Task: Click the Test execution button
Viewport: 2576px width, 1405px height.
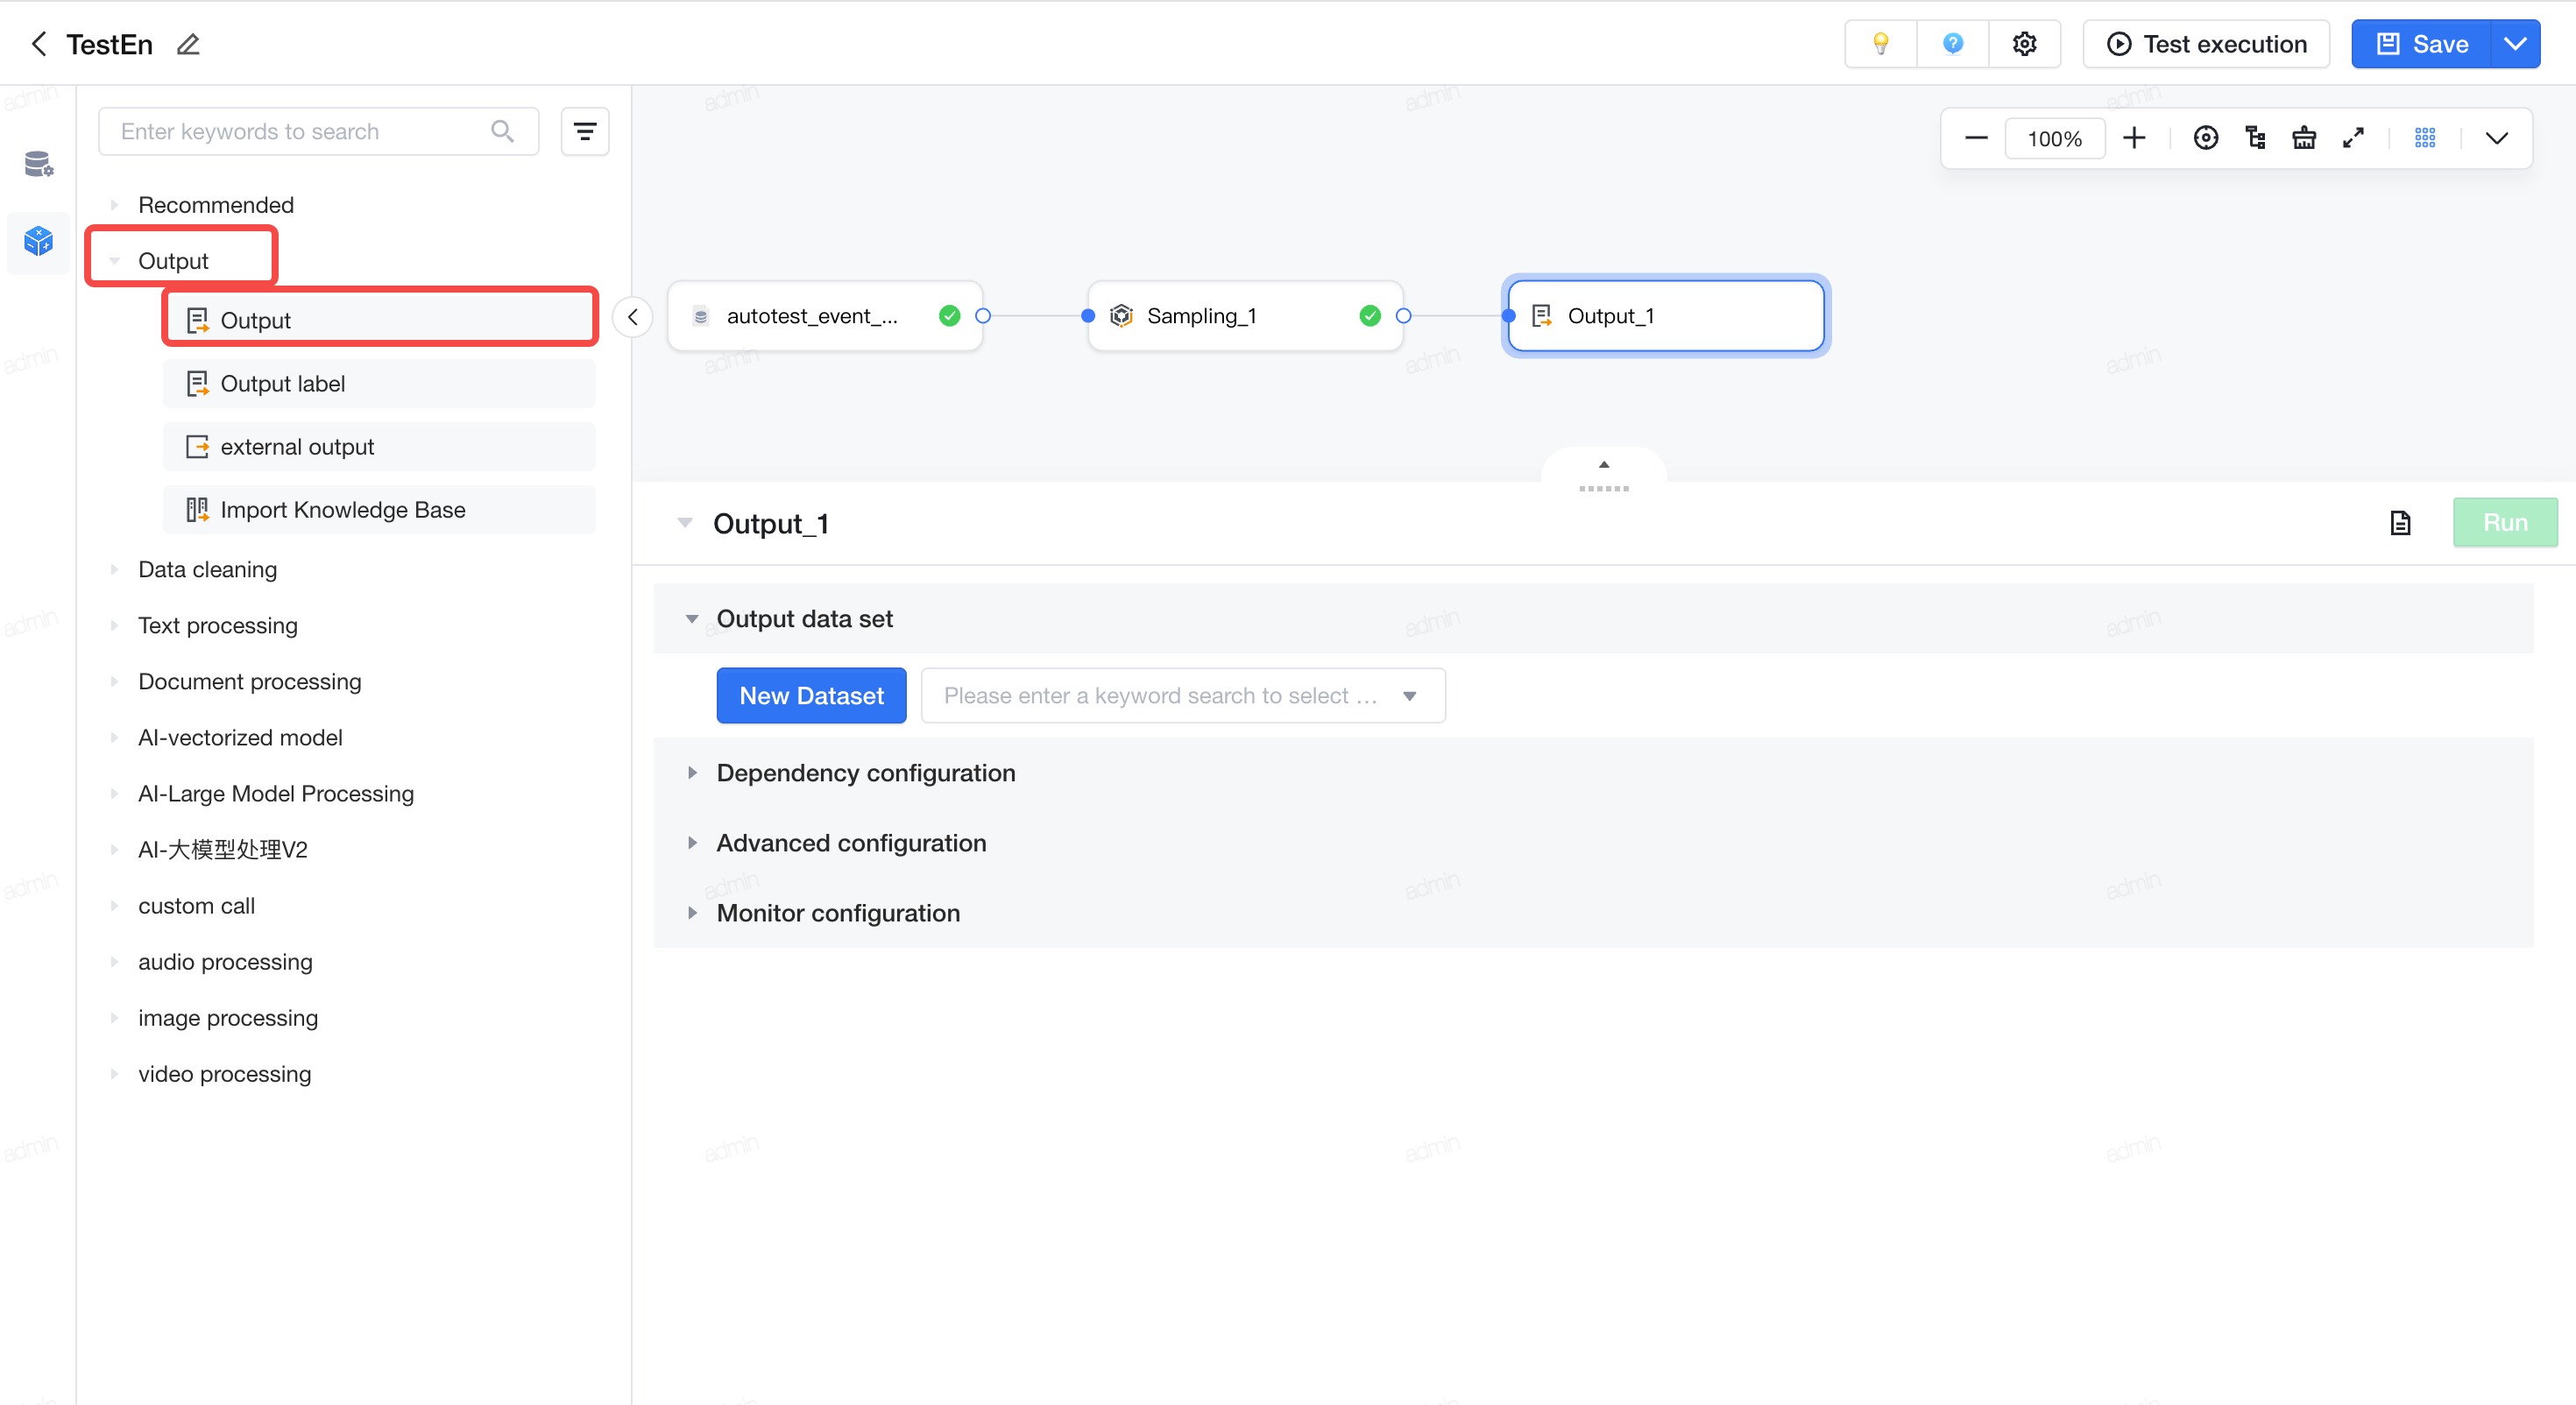Action: pos(2206,44)
